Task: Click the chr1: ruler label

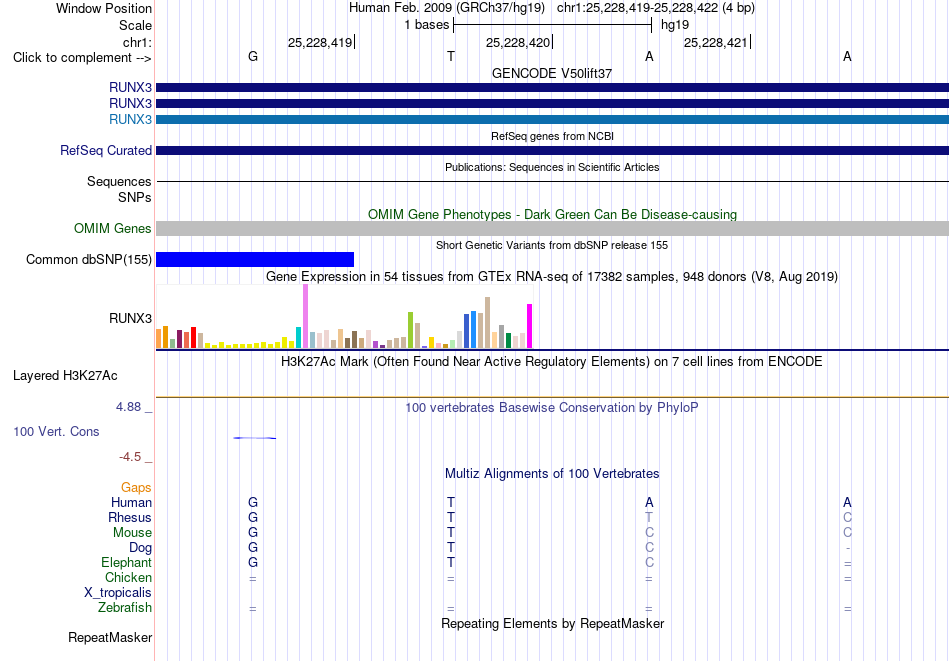Action: (x=137, y=42)
